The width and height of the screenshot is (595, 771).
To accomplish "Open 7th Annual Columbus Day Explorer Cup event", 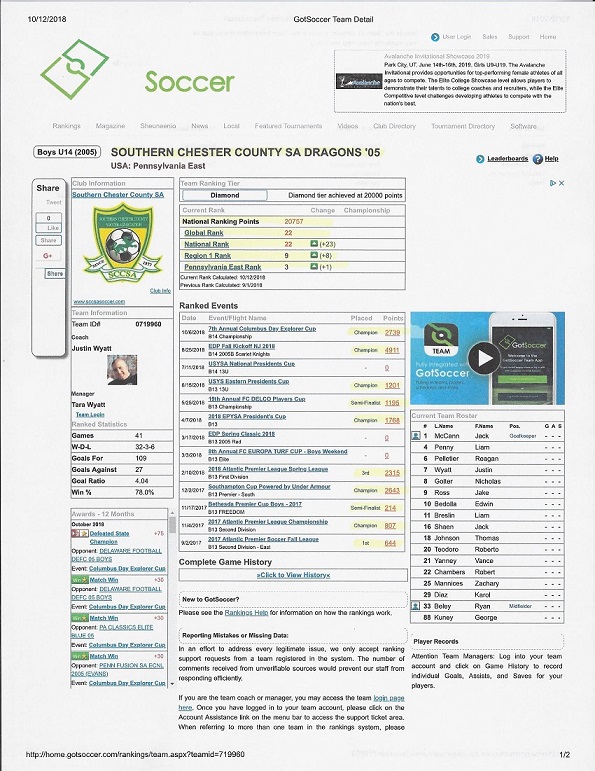I will coord(262,328).
